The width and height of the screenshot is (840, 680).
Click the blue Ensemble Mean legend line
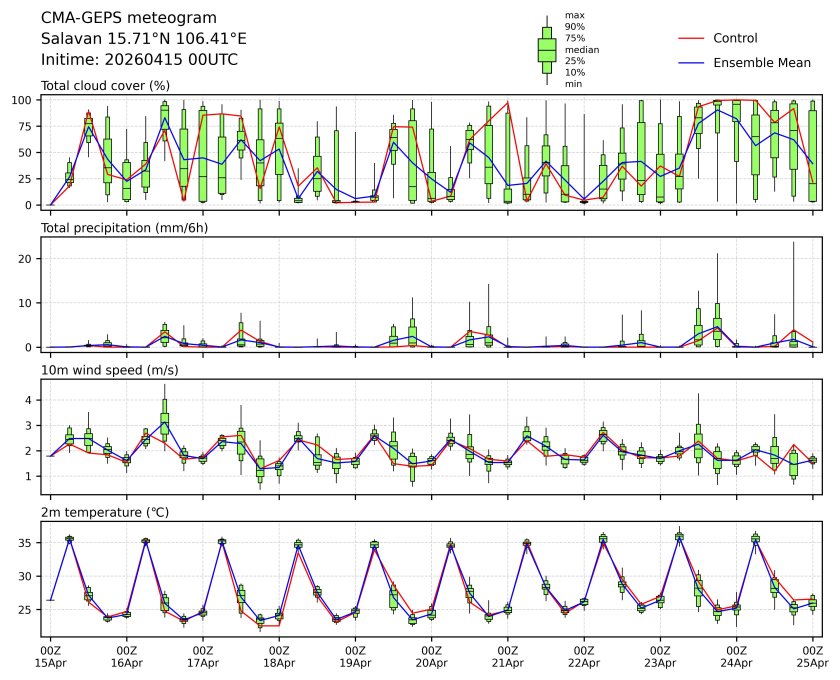[x=693, y=63]
